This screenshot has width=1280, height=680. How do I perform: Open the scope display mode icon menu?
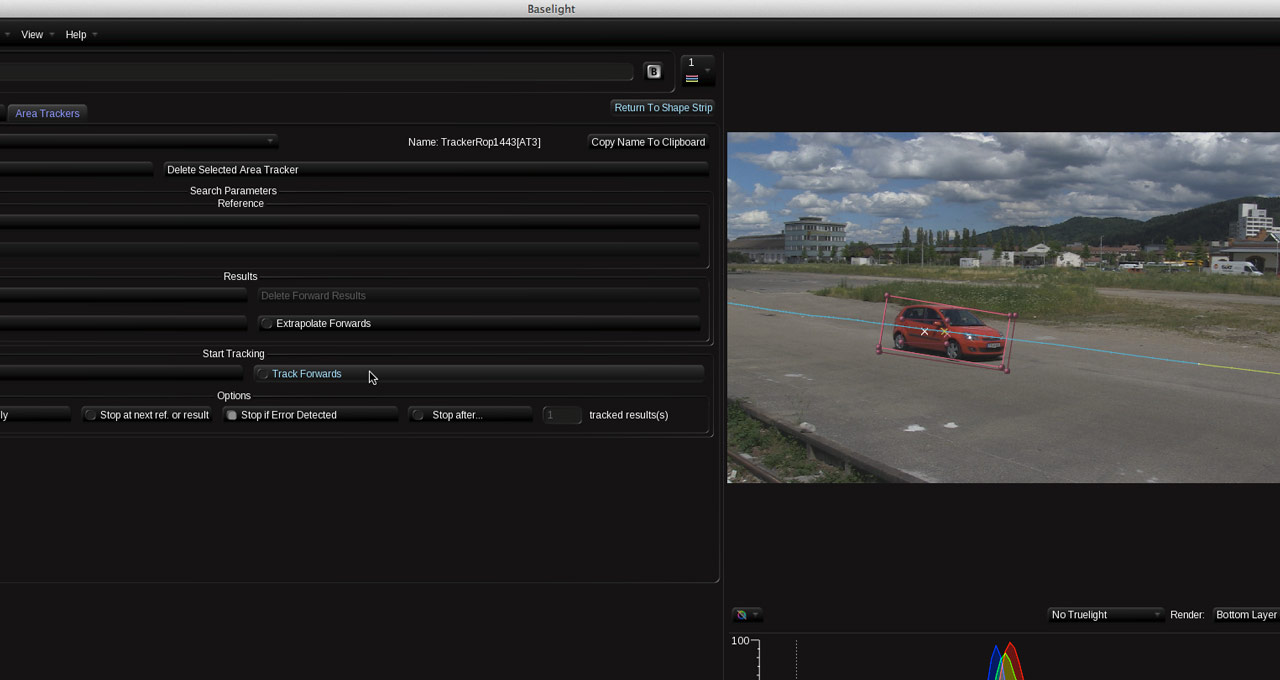click(746, 615)
